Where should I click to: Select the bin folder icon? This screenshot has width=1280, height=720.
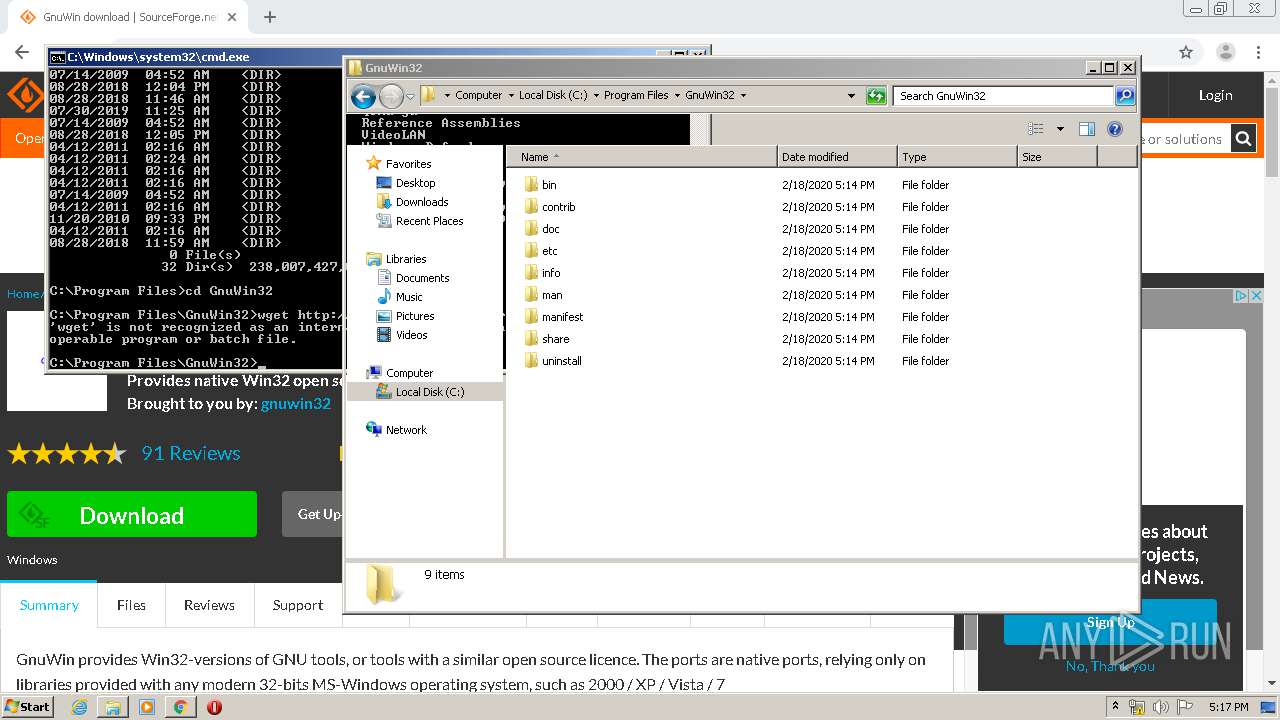[531, 185]
